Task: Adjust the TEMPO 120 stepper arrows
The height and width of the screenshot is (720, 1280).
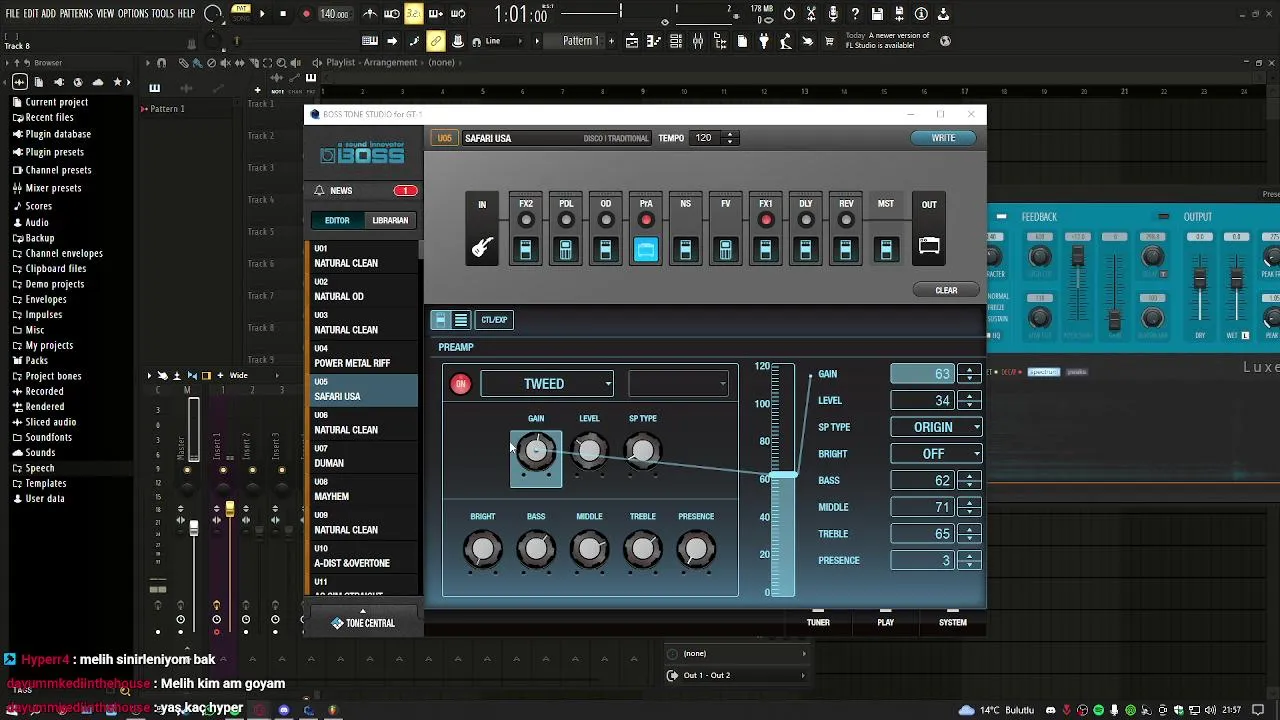Action: pos(730,138)
